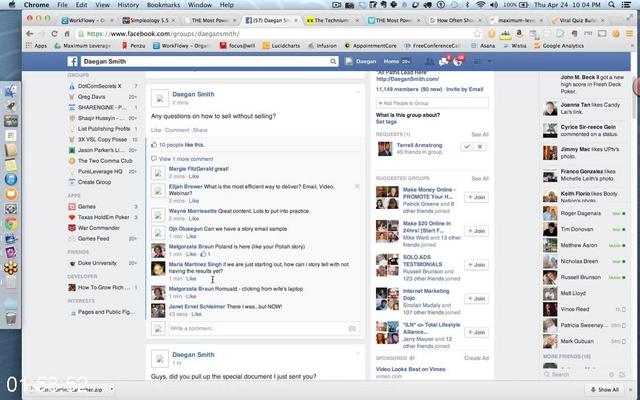This screenshot has width=640, height=400.
Task: Open DotComSecrets X group
Action: coord(100,86)
